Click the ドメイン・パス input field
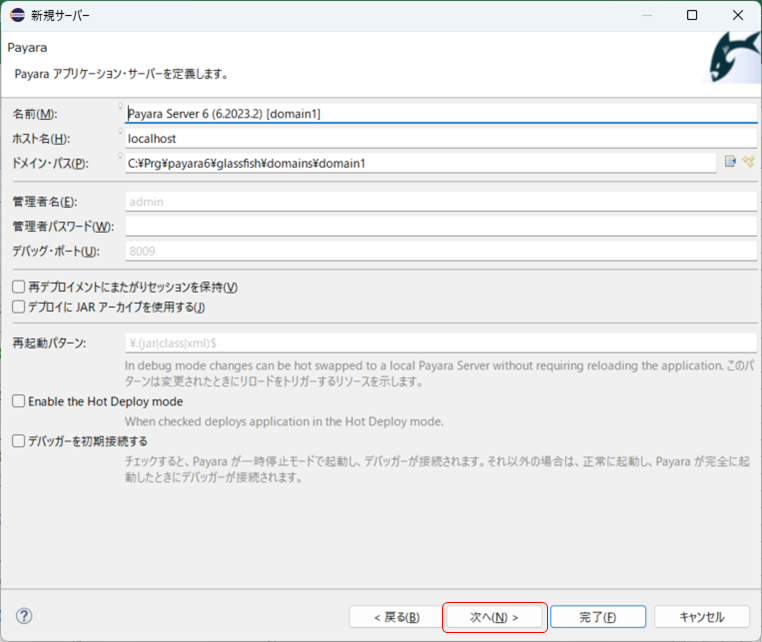762x642 pixels. pyautogui.click(x=420, y=163)
